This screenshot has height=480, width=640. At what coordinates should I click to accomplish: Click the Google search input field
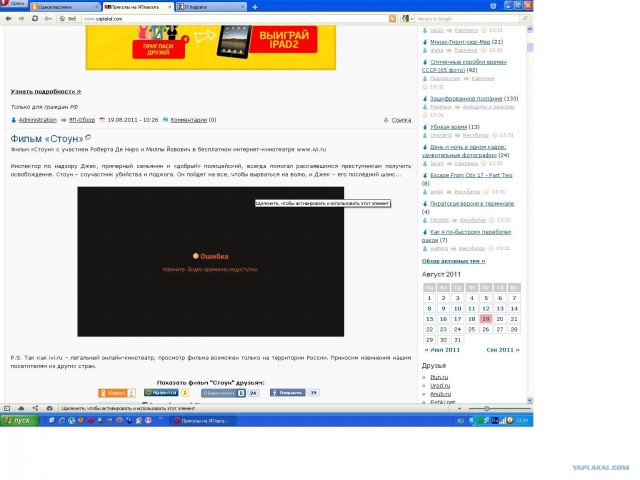[467, 19]
